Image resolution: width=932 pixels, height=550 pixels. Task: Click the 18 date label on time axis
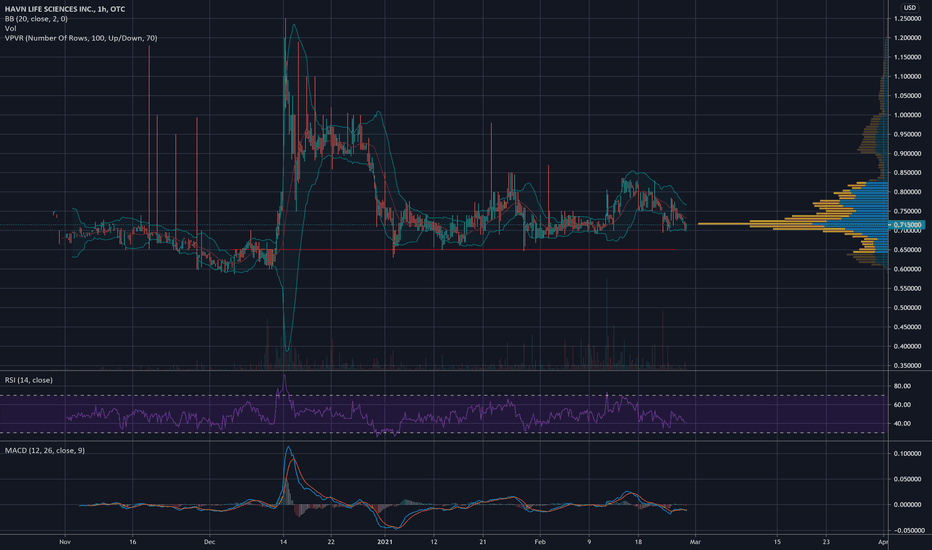(x=638, y=542)
